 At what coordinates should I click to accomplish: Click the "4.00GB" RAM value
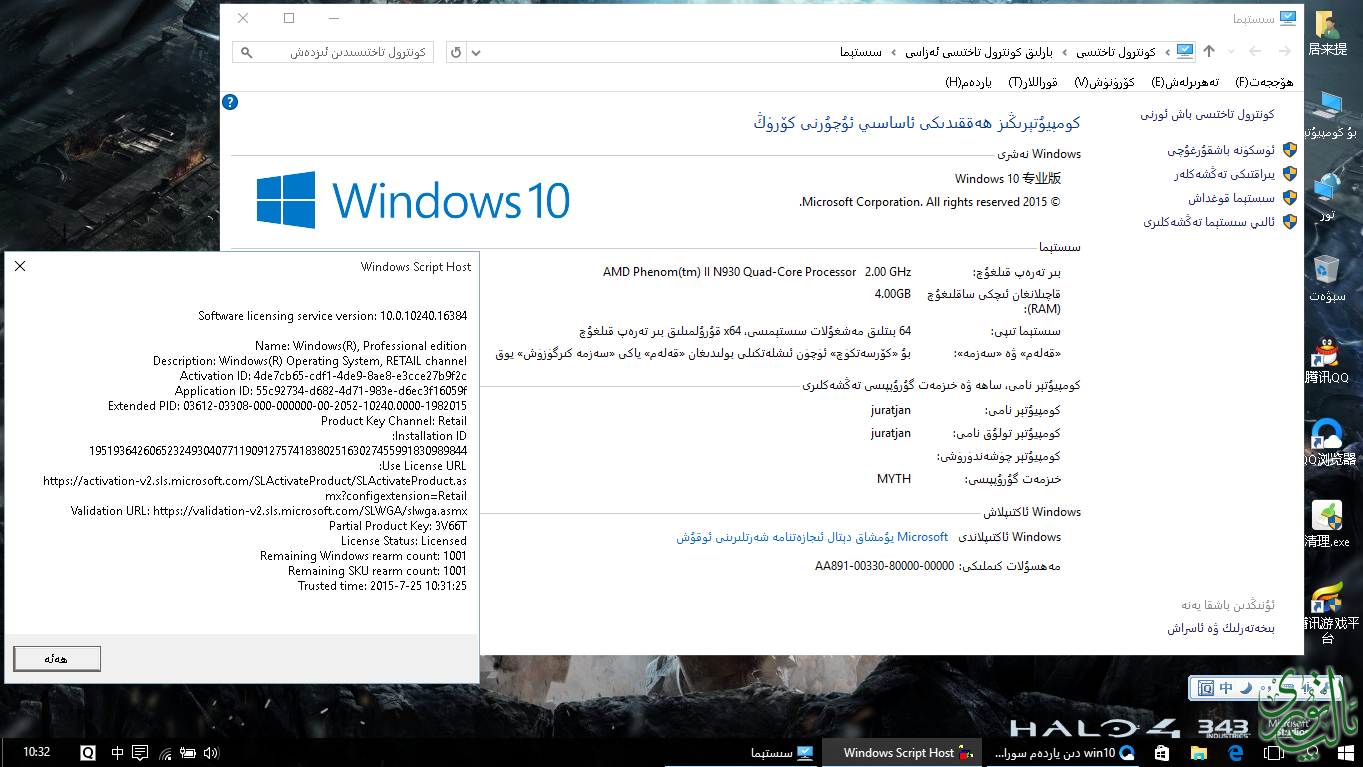[x=893, y=294]
